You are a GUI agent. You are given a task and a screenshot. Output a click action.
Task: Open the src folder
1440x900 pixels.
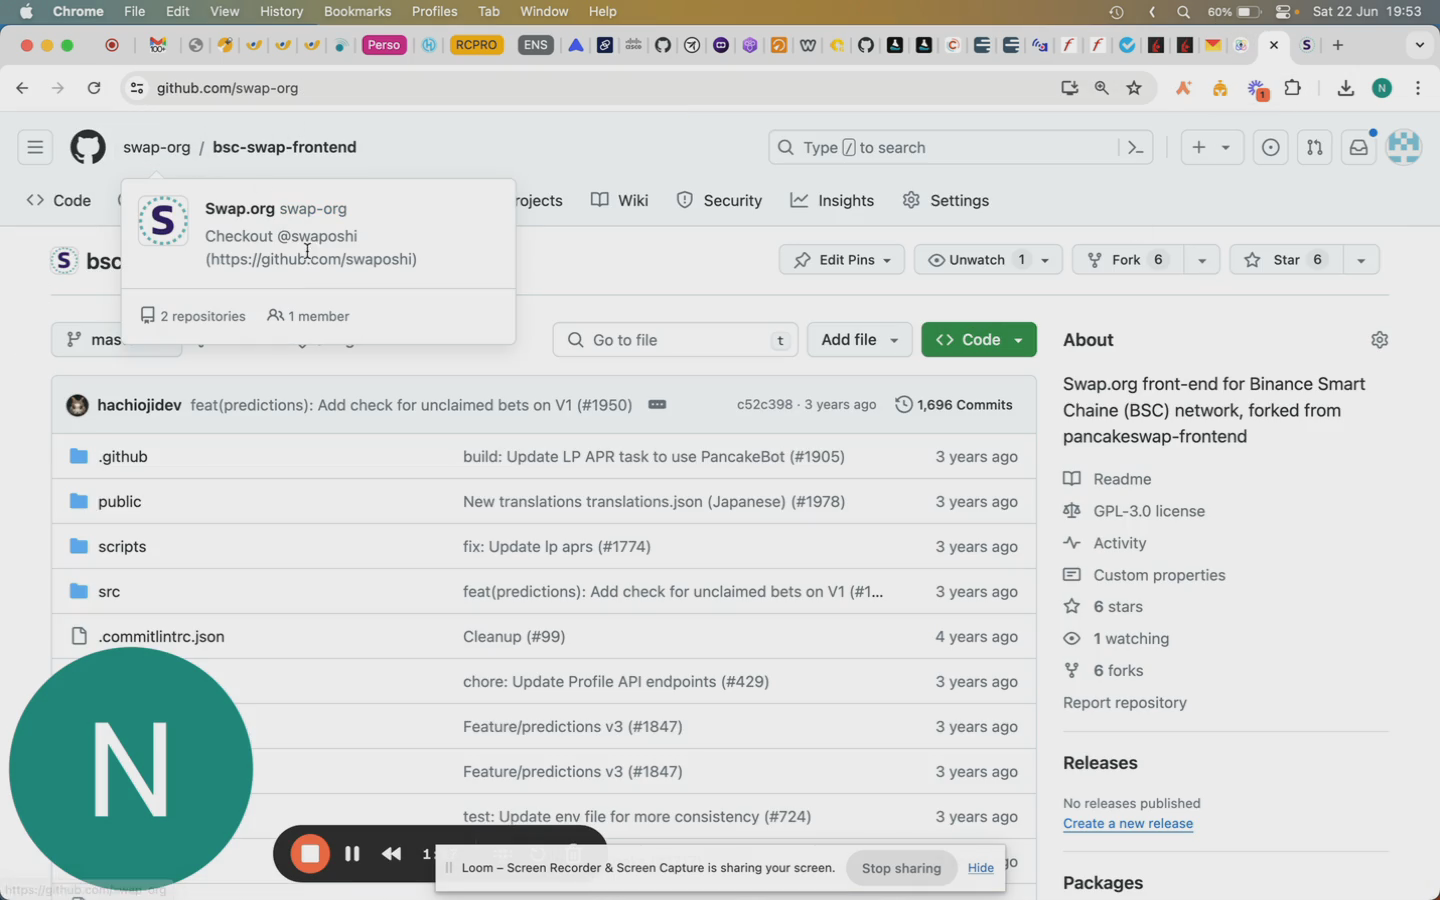(109, 592)
